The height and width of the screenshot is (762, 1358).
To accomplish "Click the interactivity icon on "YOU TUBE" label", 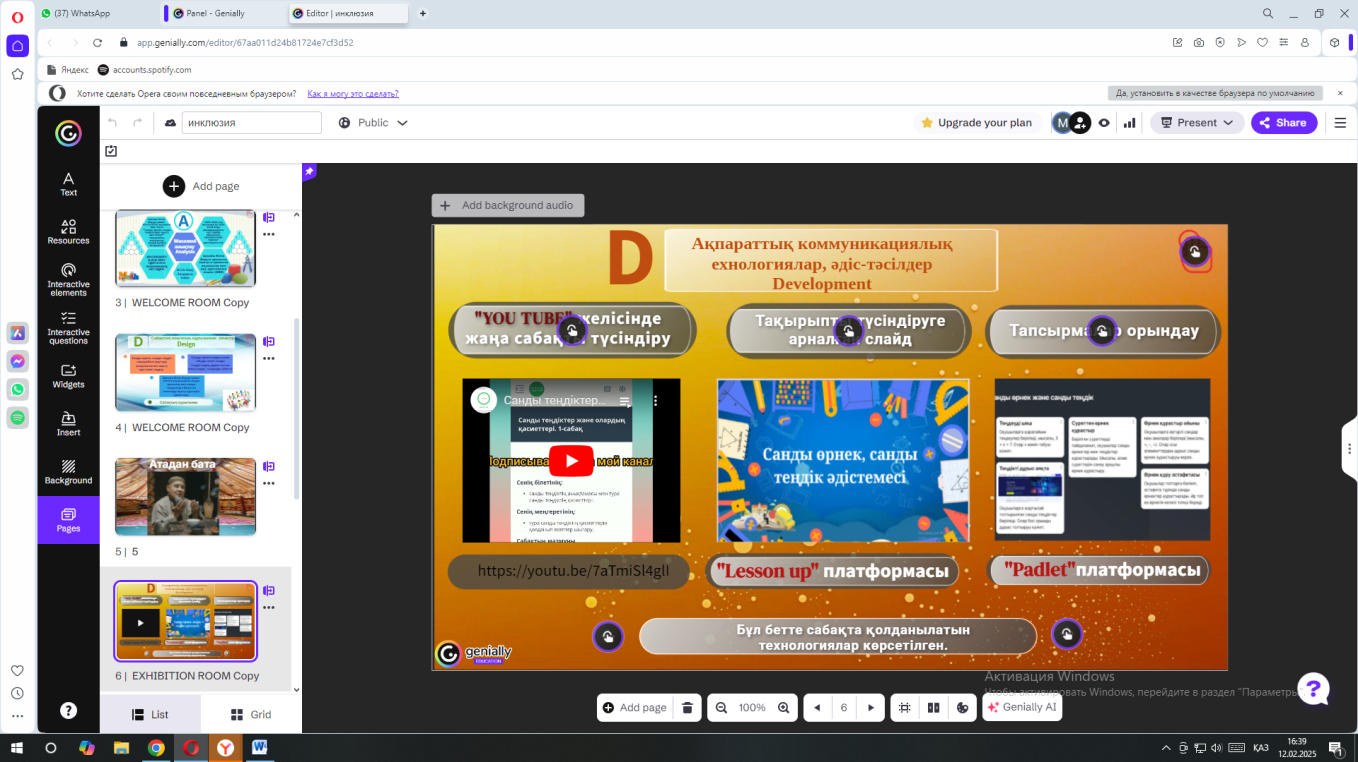I will [x=572, y=331].
